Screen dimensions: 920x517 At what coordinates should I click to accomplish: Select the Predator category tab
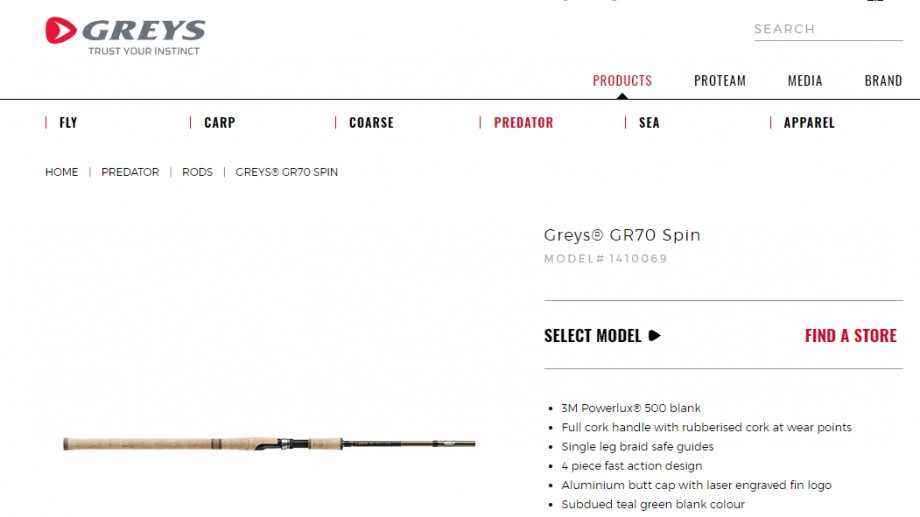[523, 123]
